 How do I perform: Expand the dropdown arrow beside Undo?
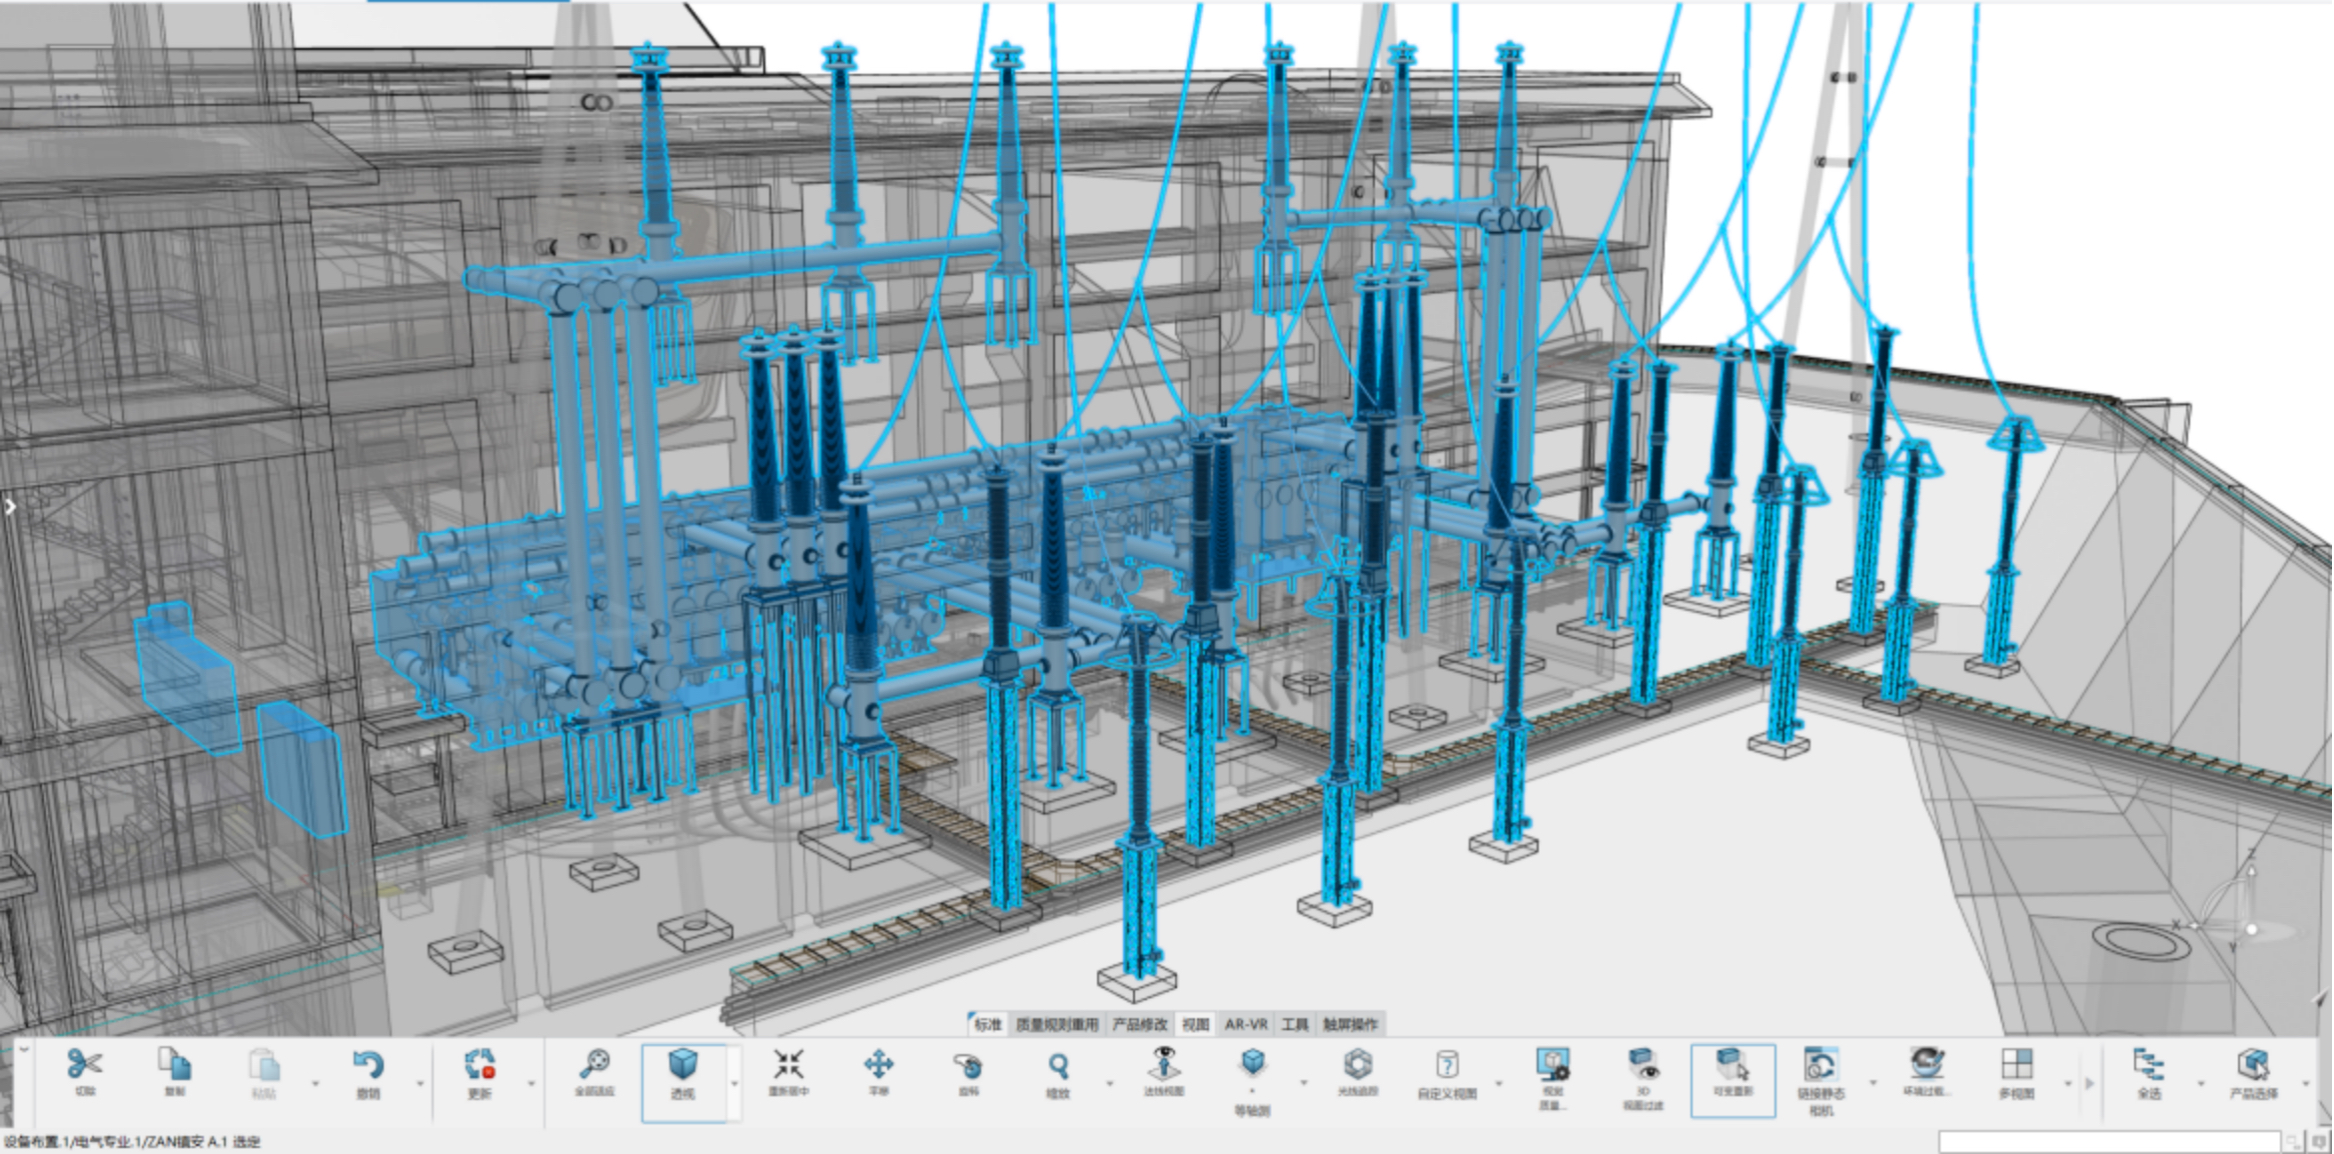click(420, 1084)
